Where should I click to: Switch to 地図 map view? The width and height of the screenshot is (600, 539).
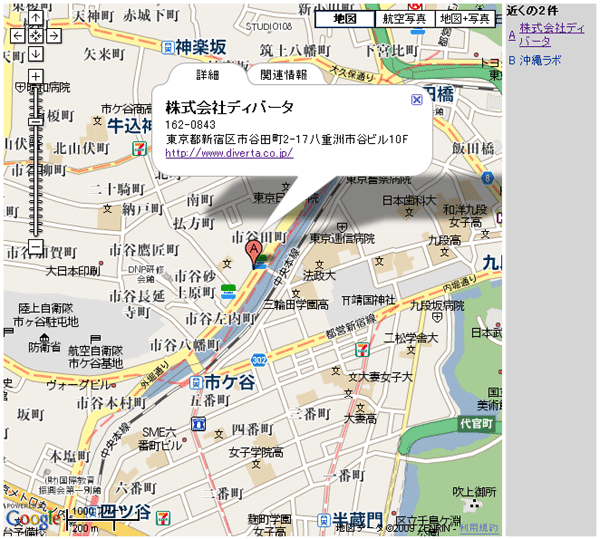pos(345,19)
